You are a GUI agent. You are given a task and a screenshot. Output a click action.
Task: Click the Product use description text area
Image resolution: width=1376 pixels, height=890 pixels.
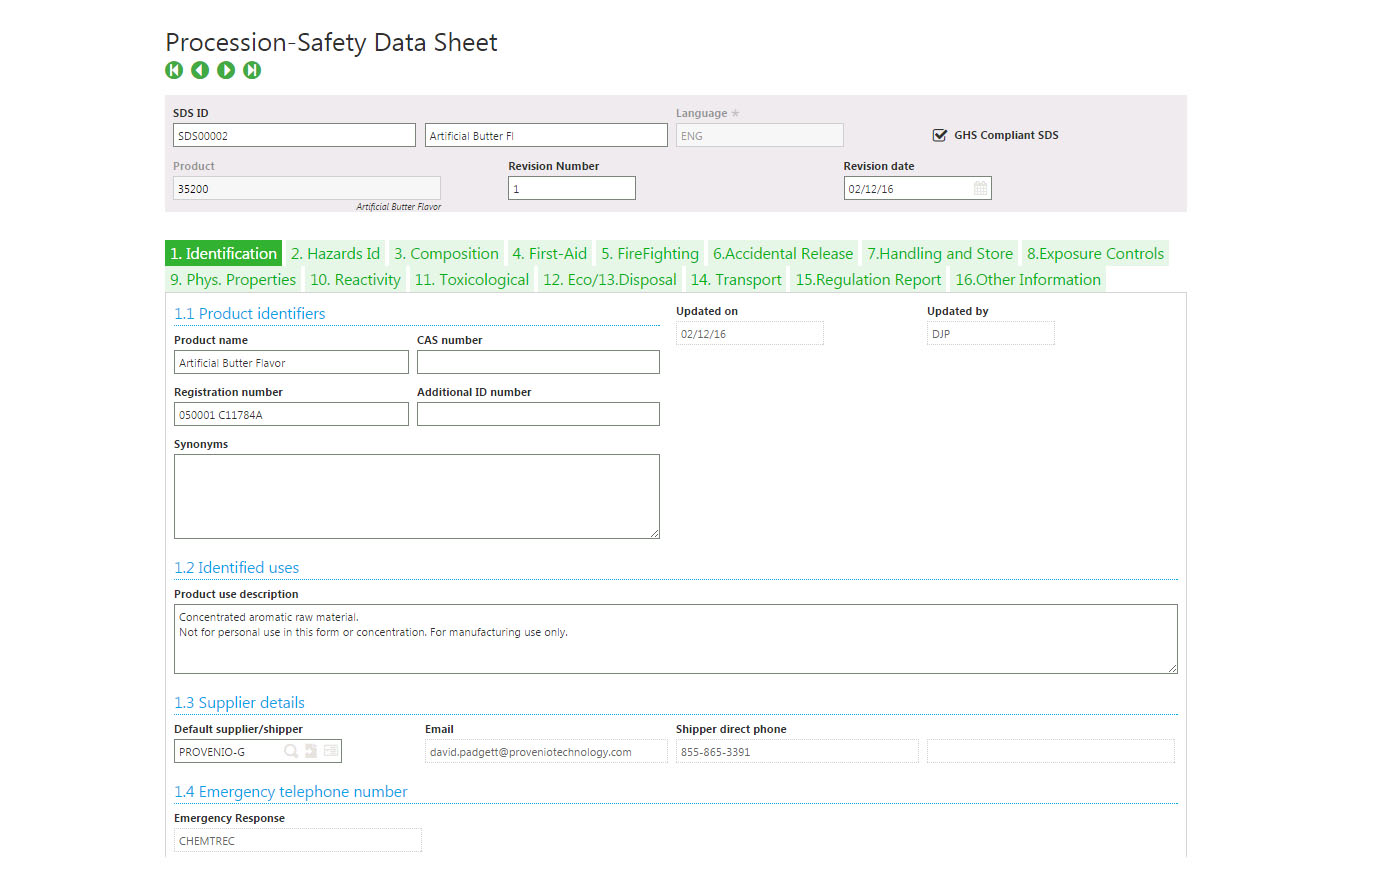coord(676,638)
